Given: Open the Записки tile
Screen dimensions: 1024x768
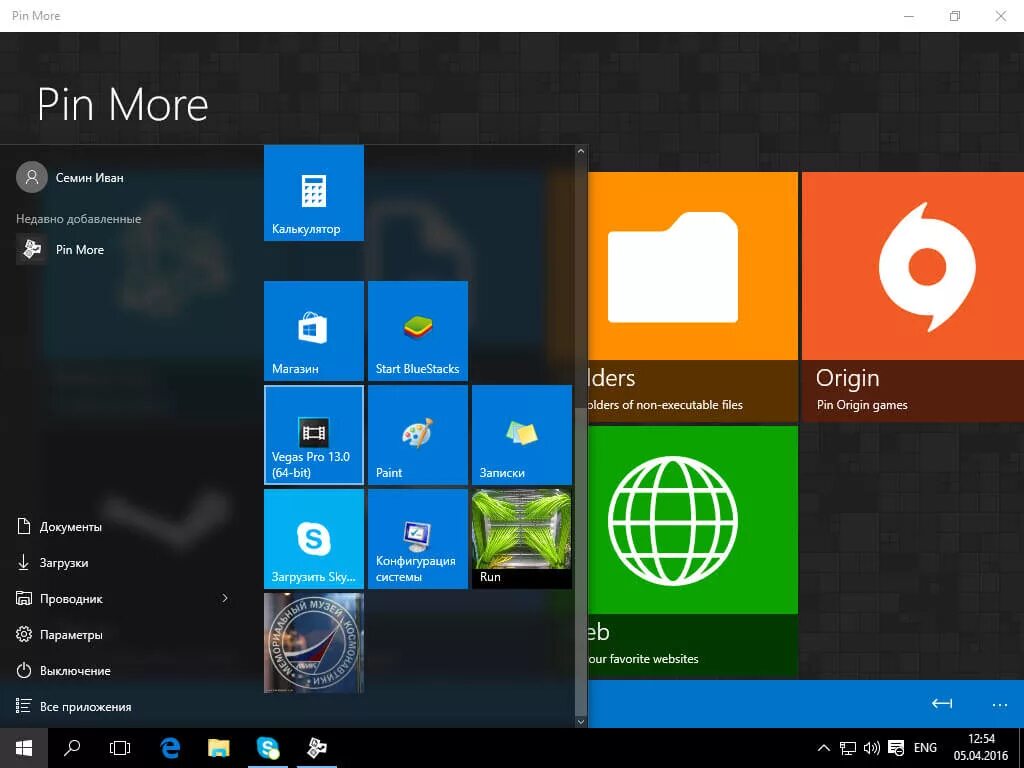Looking at the screenshot, I should (521, 435).
